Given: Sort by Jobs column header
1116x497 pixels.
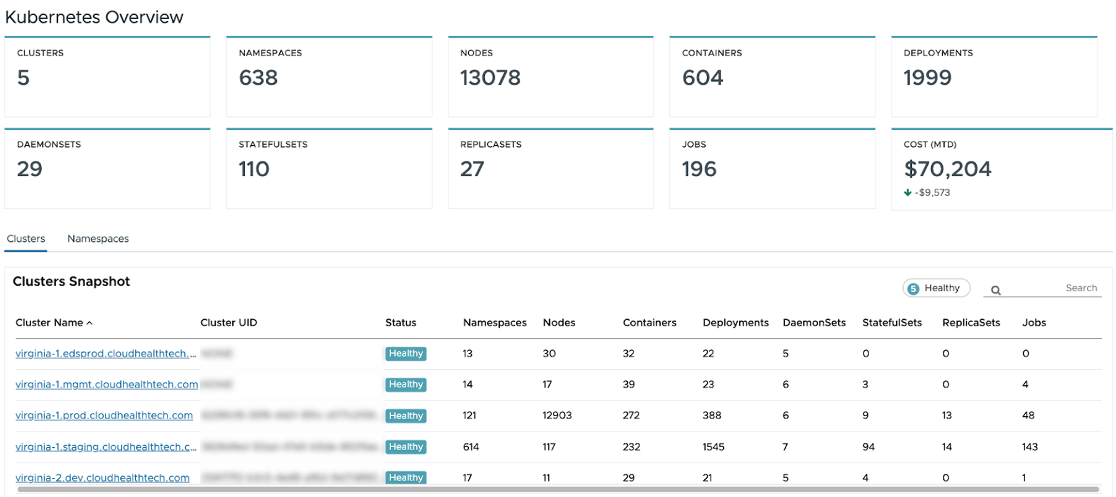Looking at the screenshot, I should (x=1033, y=323).
